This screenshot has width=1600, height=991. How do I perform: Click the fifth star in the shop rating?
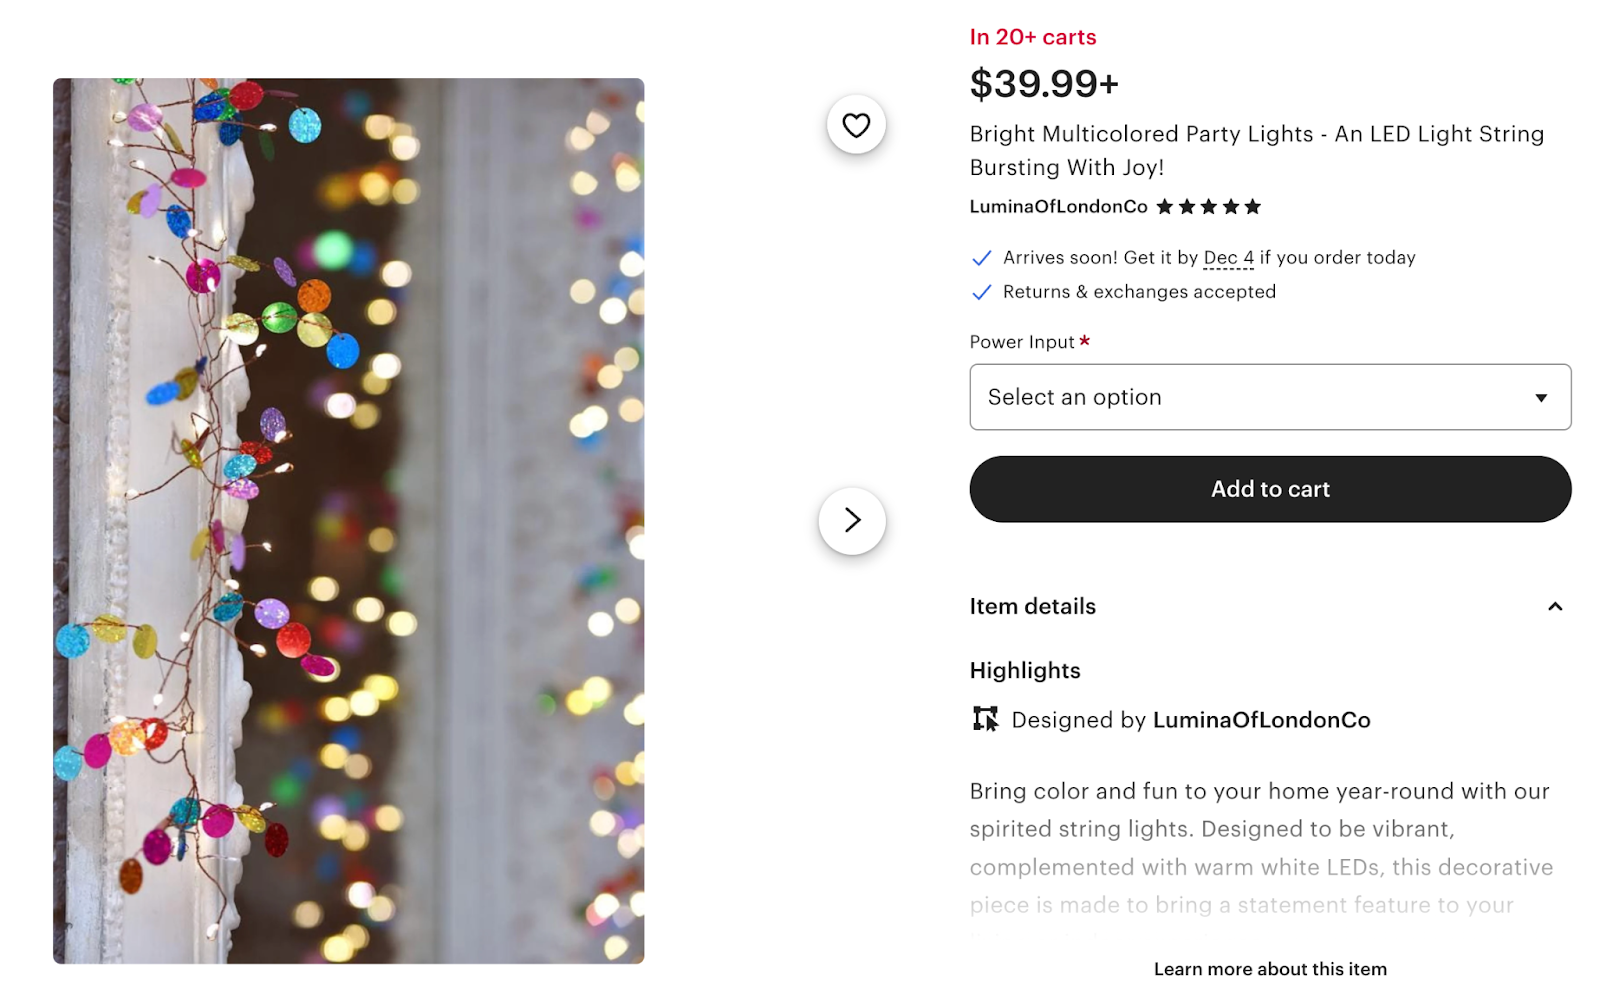coord(1254,206)
